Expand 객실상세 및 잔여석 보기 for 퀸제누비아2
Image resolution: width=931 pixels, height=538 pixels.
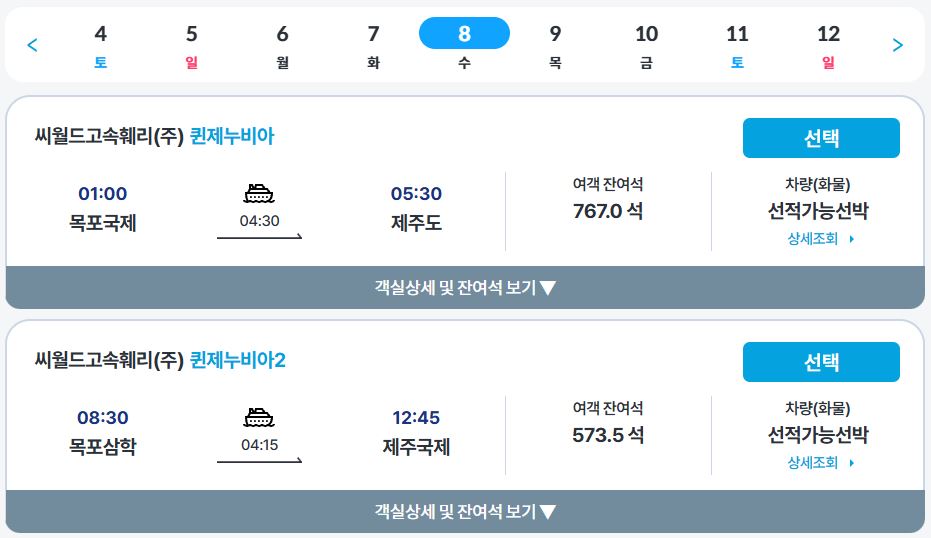pyautogui.click(x=465, y=512)
